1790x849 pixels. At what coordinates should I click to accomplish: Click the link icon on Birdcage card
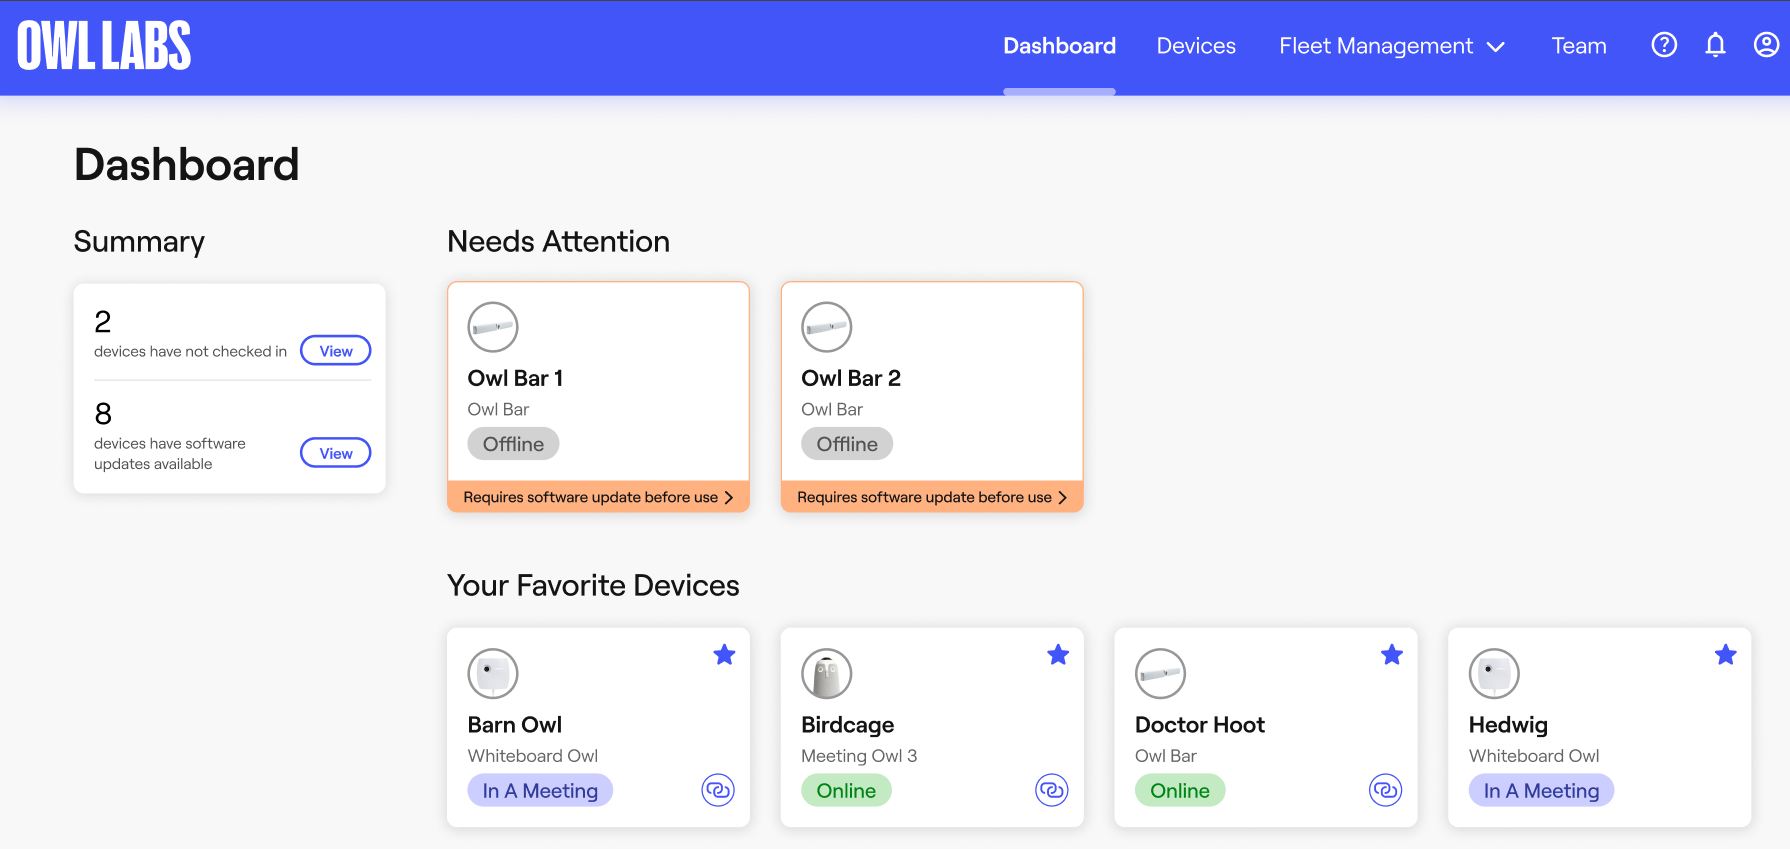coord(1051,790)
